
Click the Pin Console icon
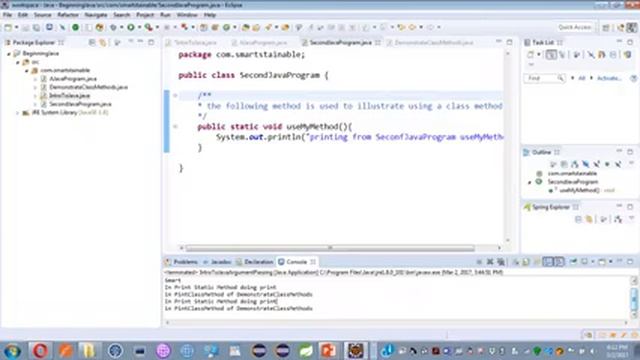click(573, 262)
